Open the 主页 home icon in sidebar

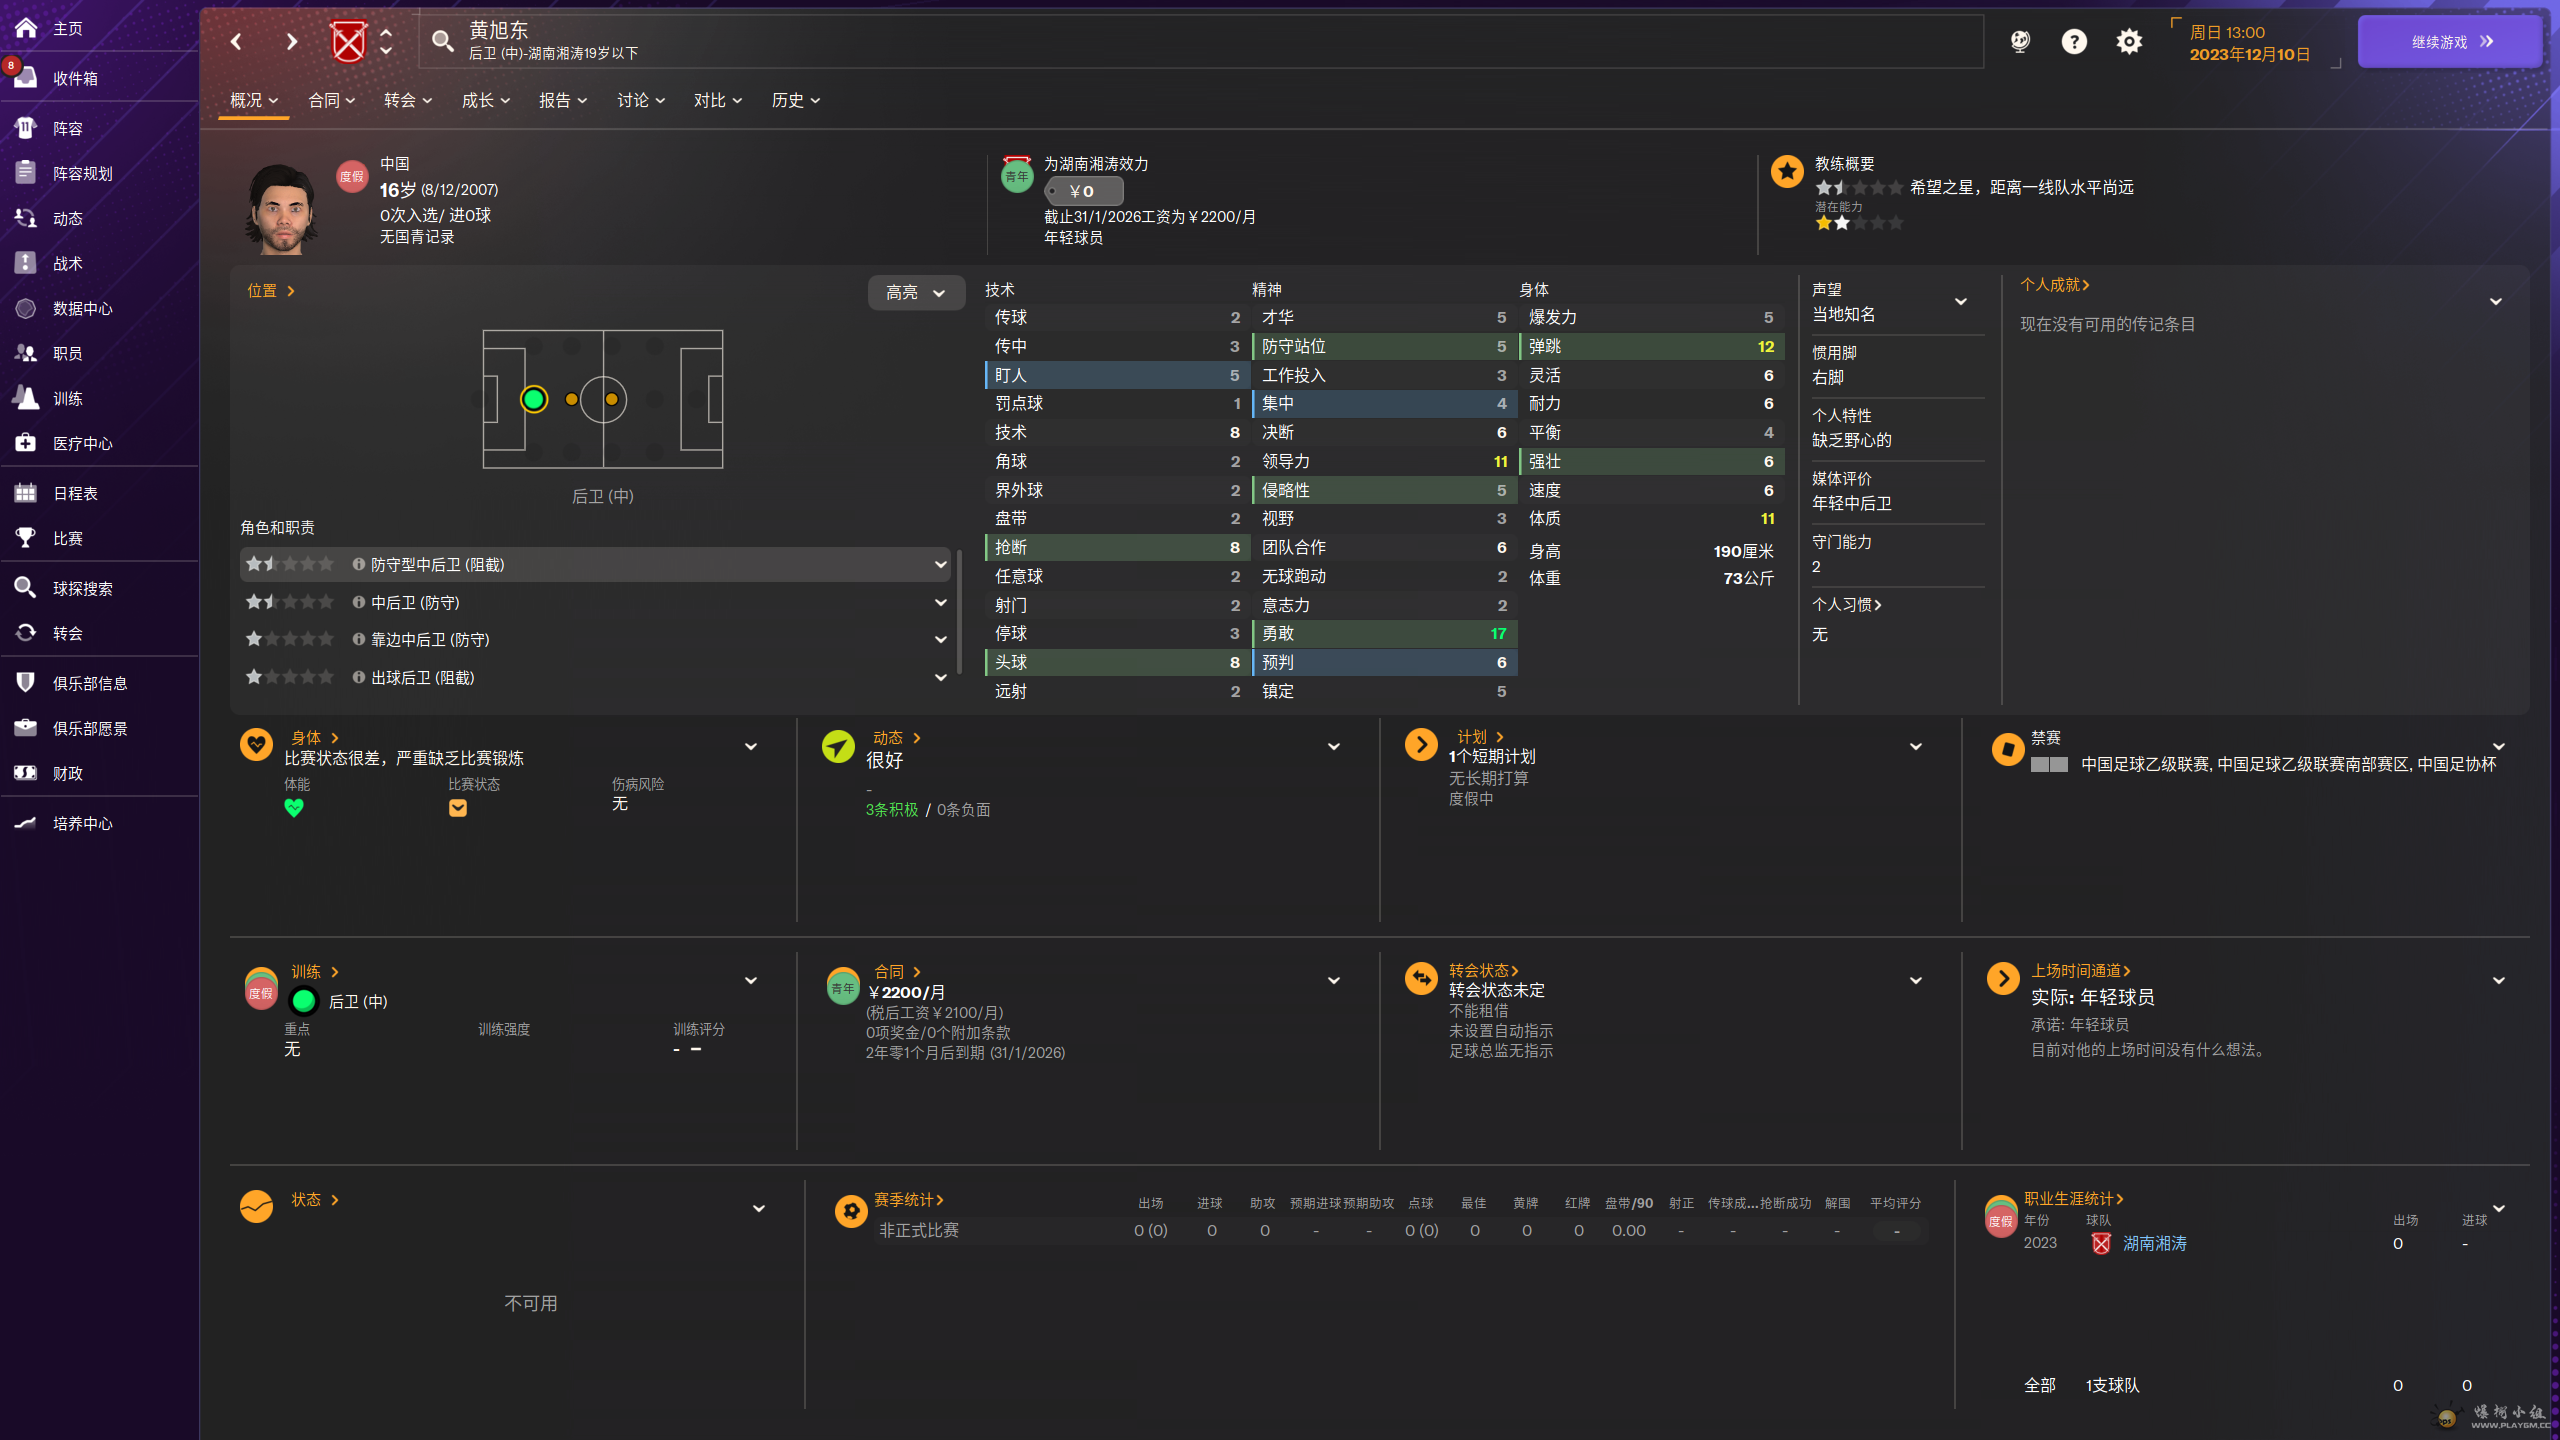coord(26,28)
